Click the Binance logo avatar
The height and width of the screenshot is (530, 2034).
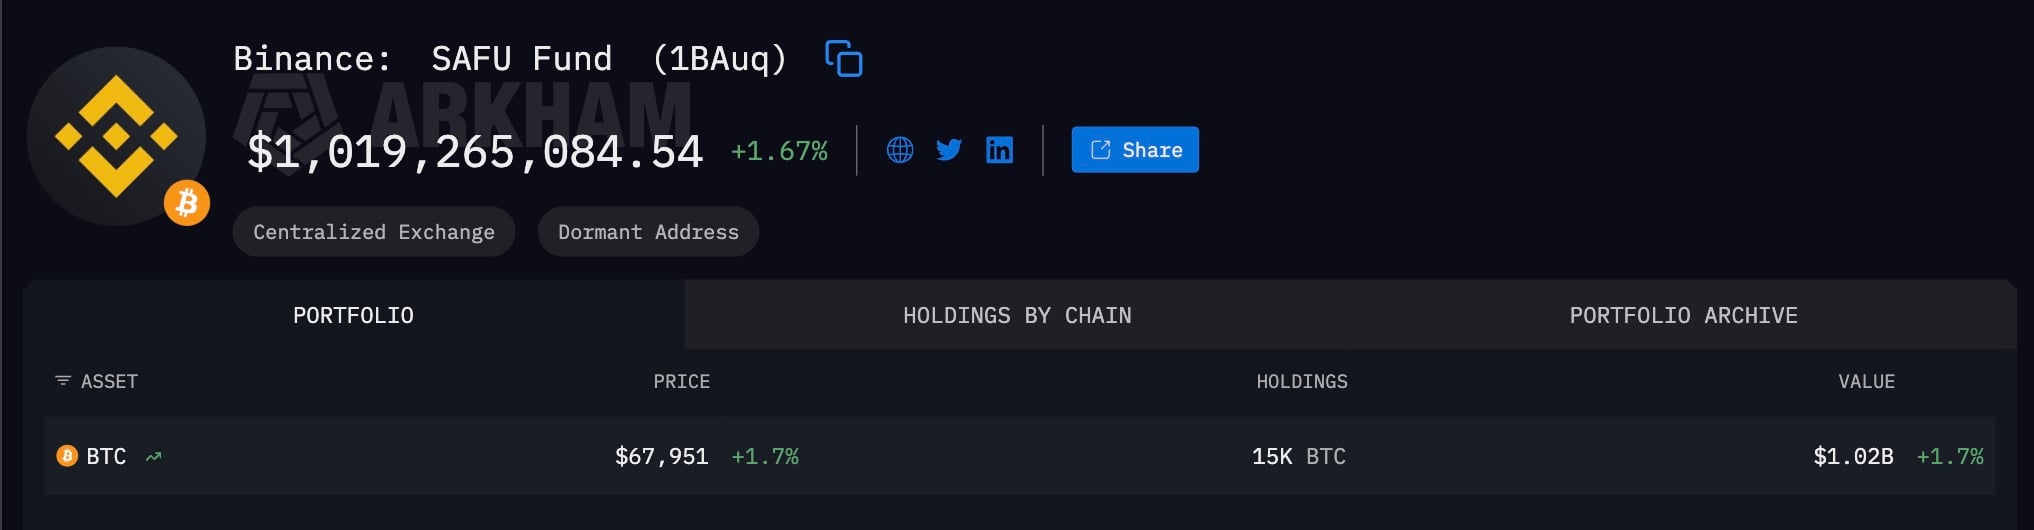[x=116, y=136]
